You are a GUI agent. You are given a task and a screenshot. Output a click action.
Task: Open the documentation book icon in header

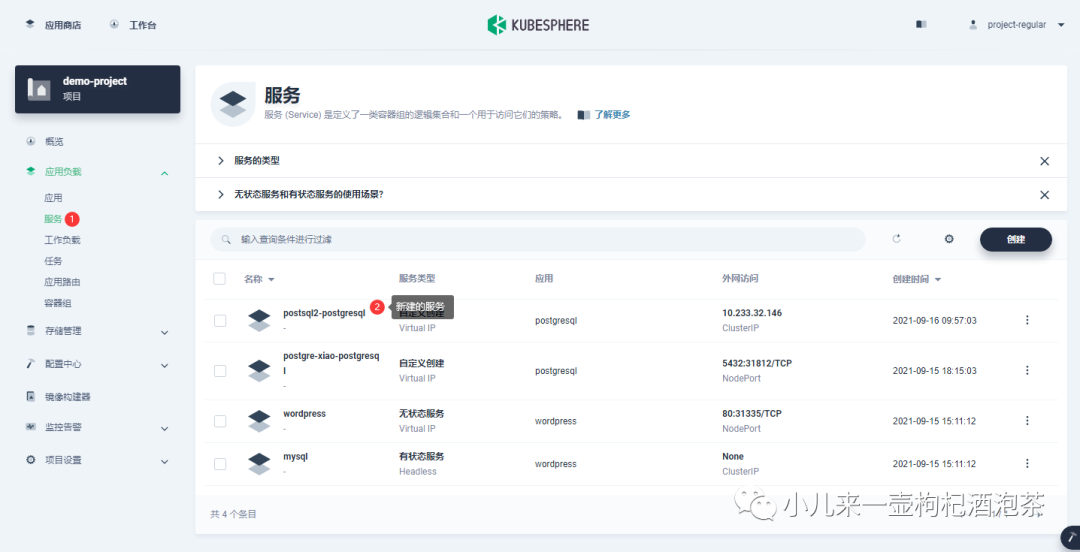point(921,25)
